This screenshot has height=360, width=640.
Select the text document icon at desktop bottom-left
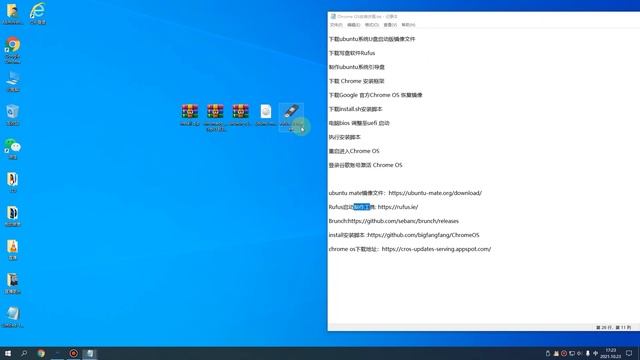click(x=13, y=317)
